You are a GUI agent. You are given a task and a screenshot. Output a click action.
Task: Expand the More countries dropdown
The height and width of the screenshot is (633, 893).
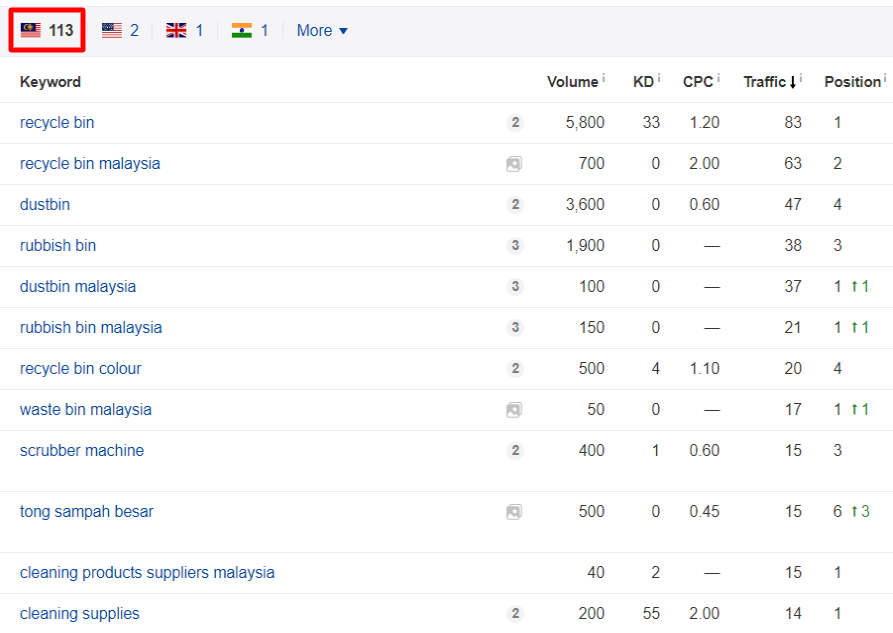322,30
